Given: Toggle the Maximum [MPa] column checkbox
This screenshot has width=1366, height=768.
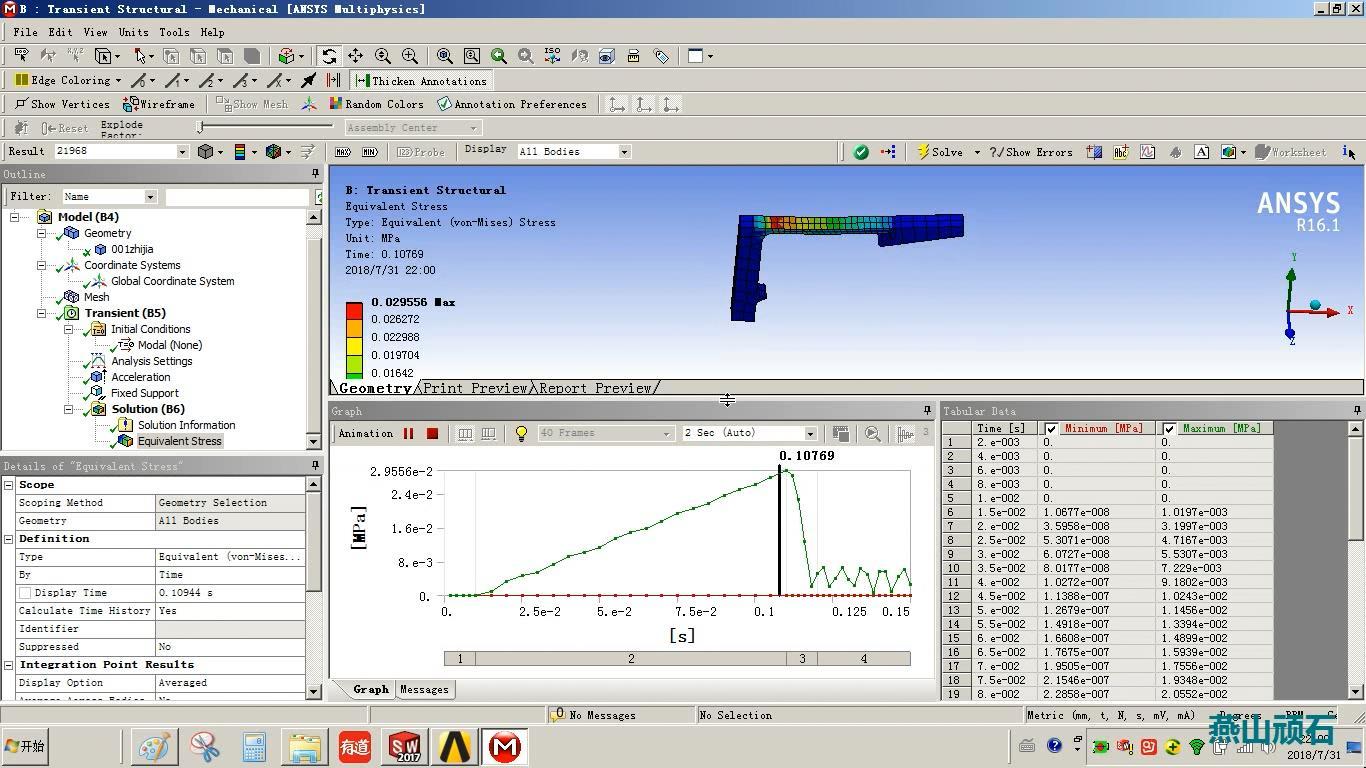Looking at the screenshot, I should click(1169, 429).
